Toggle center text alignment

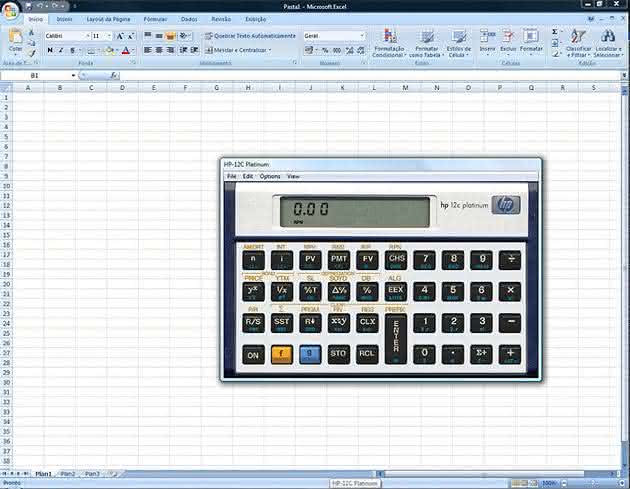click(159, 50)
